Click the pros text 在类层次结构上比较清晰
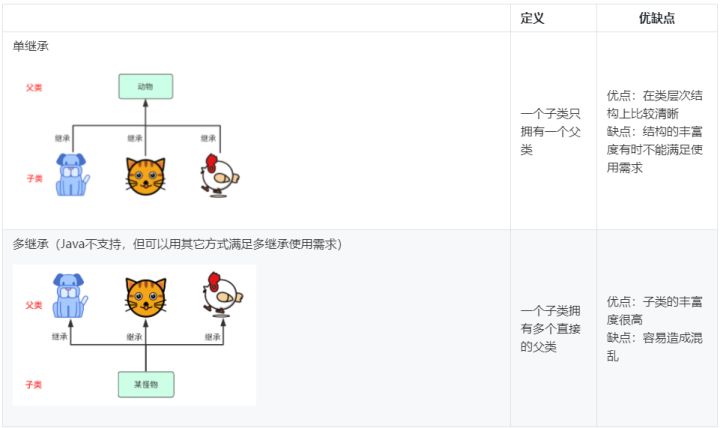This screenshot has width=720, height=428. [655, 104]
